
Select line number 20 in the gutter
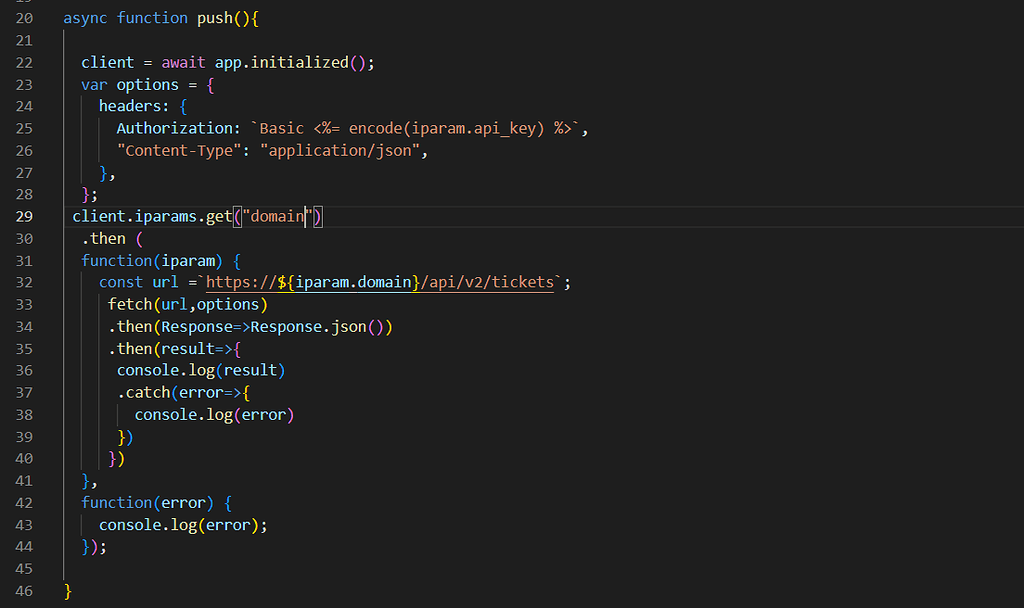tap(24, 18)
